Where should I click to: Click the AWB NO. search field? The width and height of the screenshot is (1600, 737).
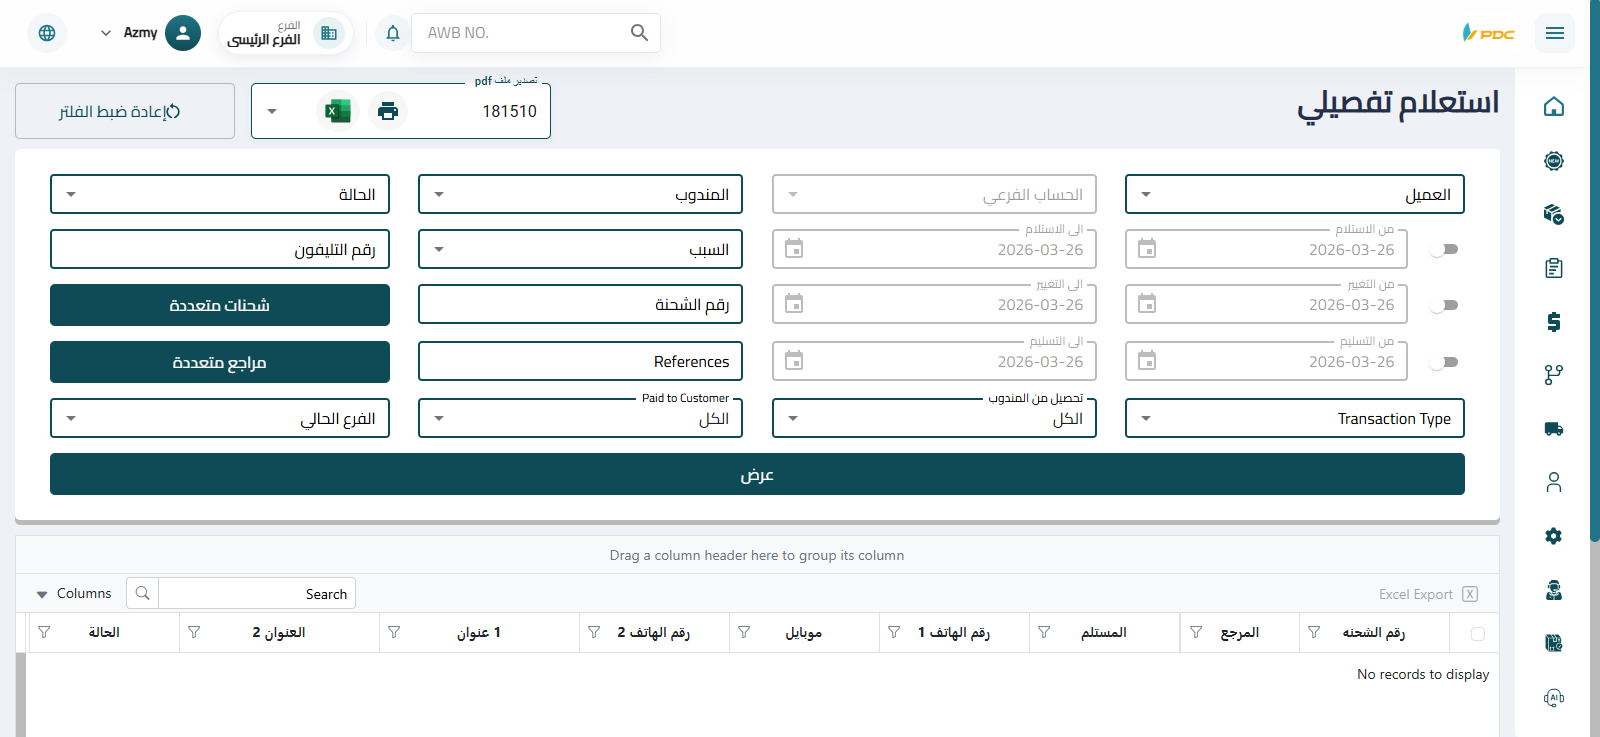tap(520, 33)
